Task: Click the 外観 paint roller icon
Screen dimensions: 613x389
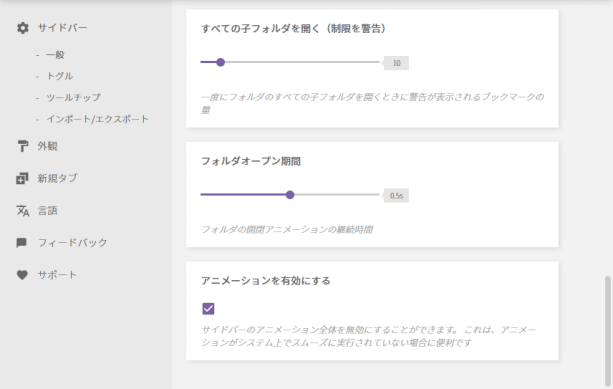Action: 23,146
